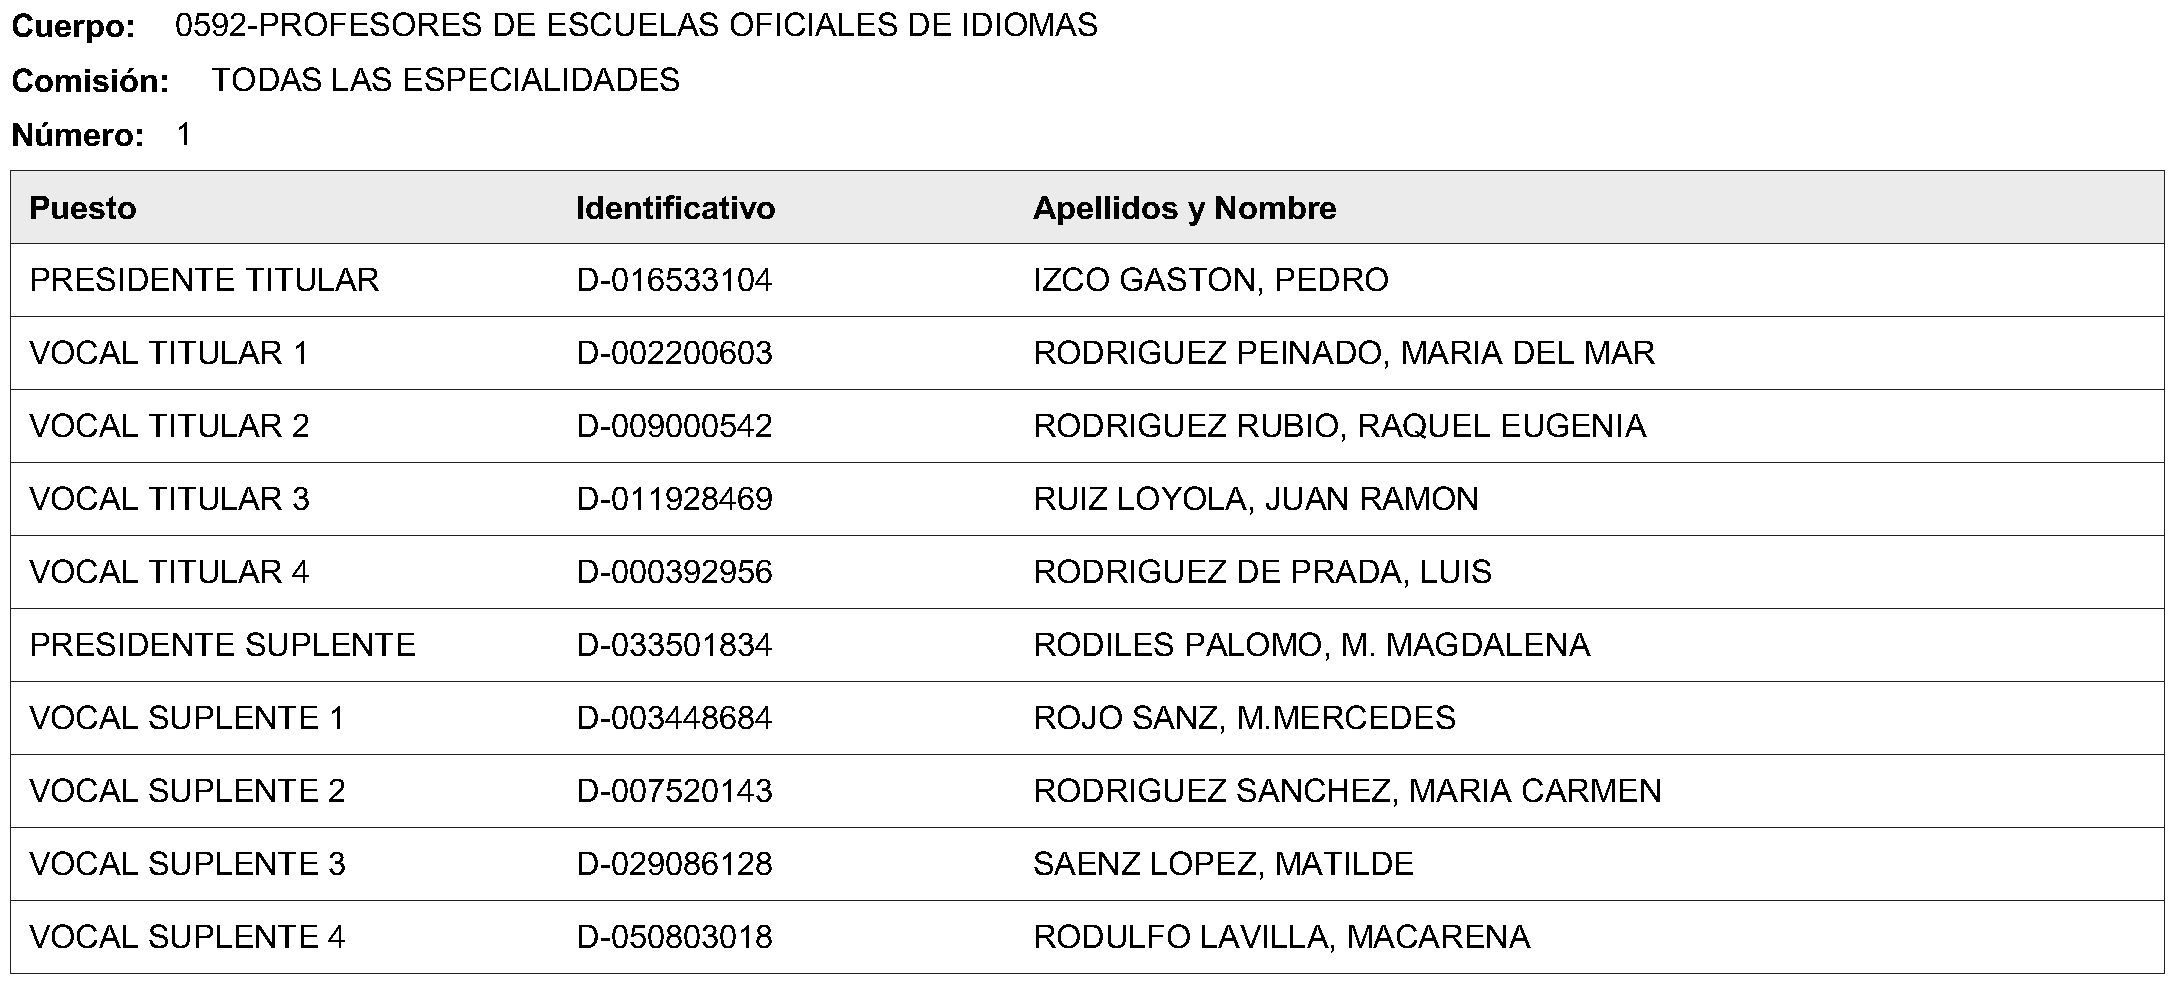The width and height of the screenshot is (2176, 992).
Task: Click identifier D-003448684
Action: (x=674, y=718)
